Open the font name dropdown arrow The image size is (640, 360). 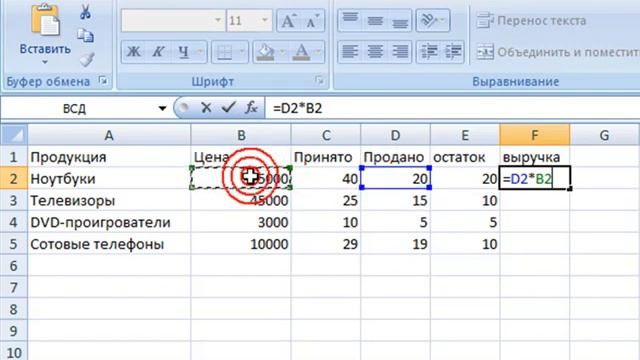pos(218,20)
